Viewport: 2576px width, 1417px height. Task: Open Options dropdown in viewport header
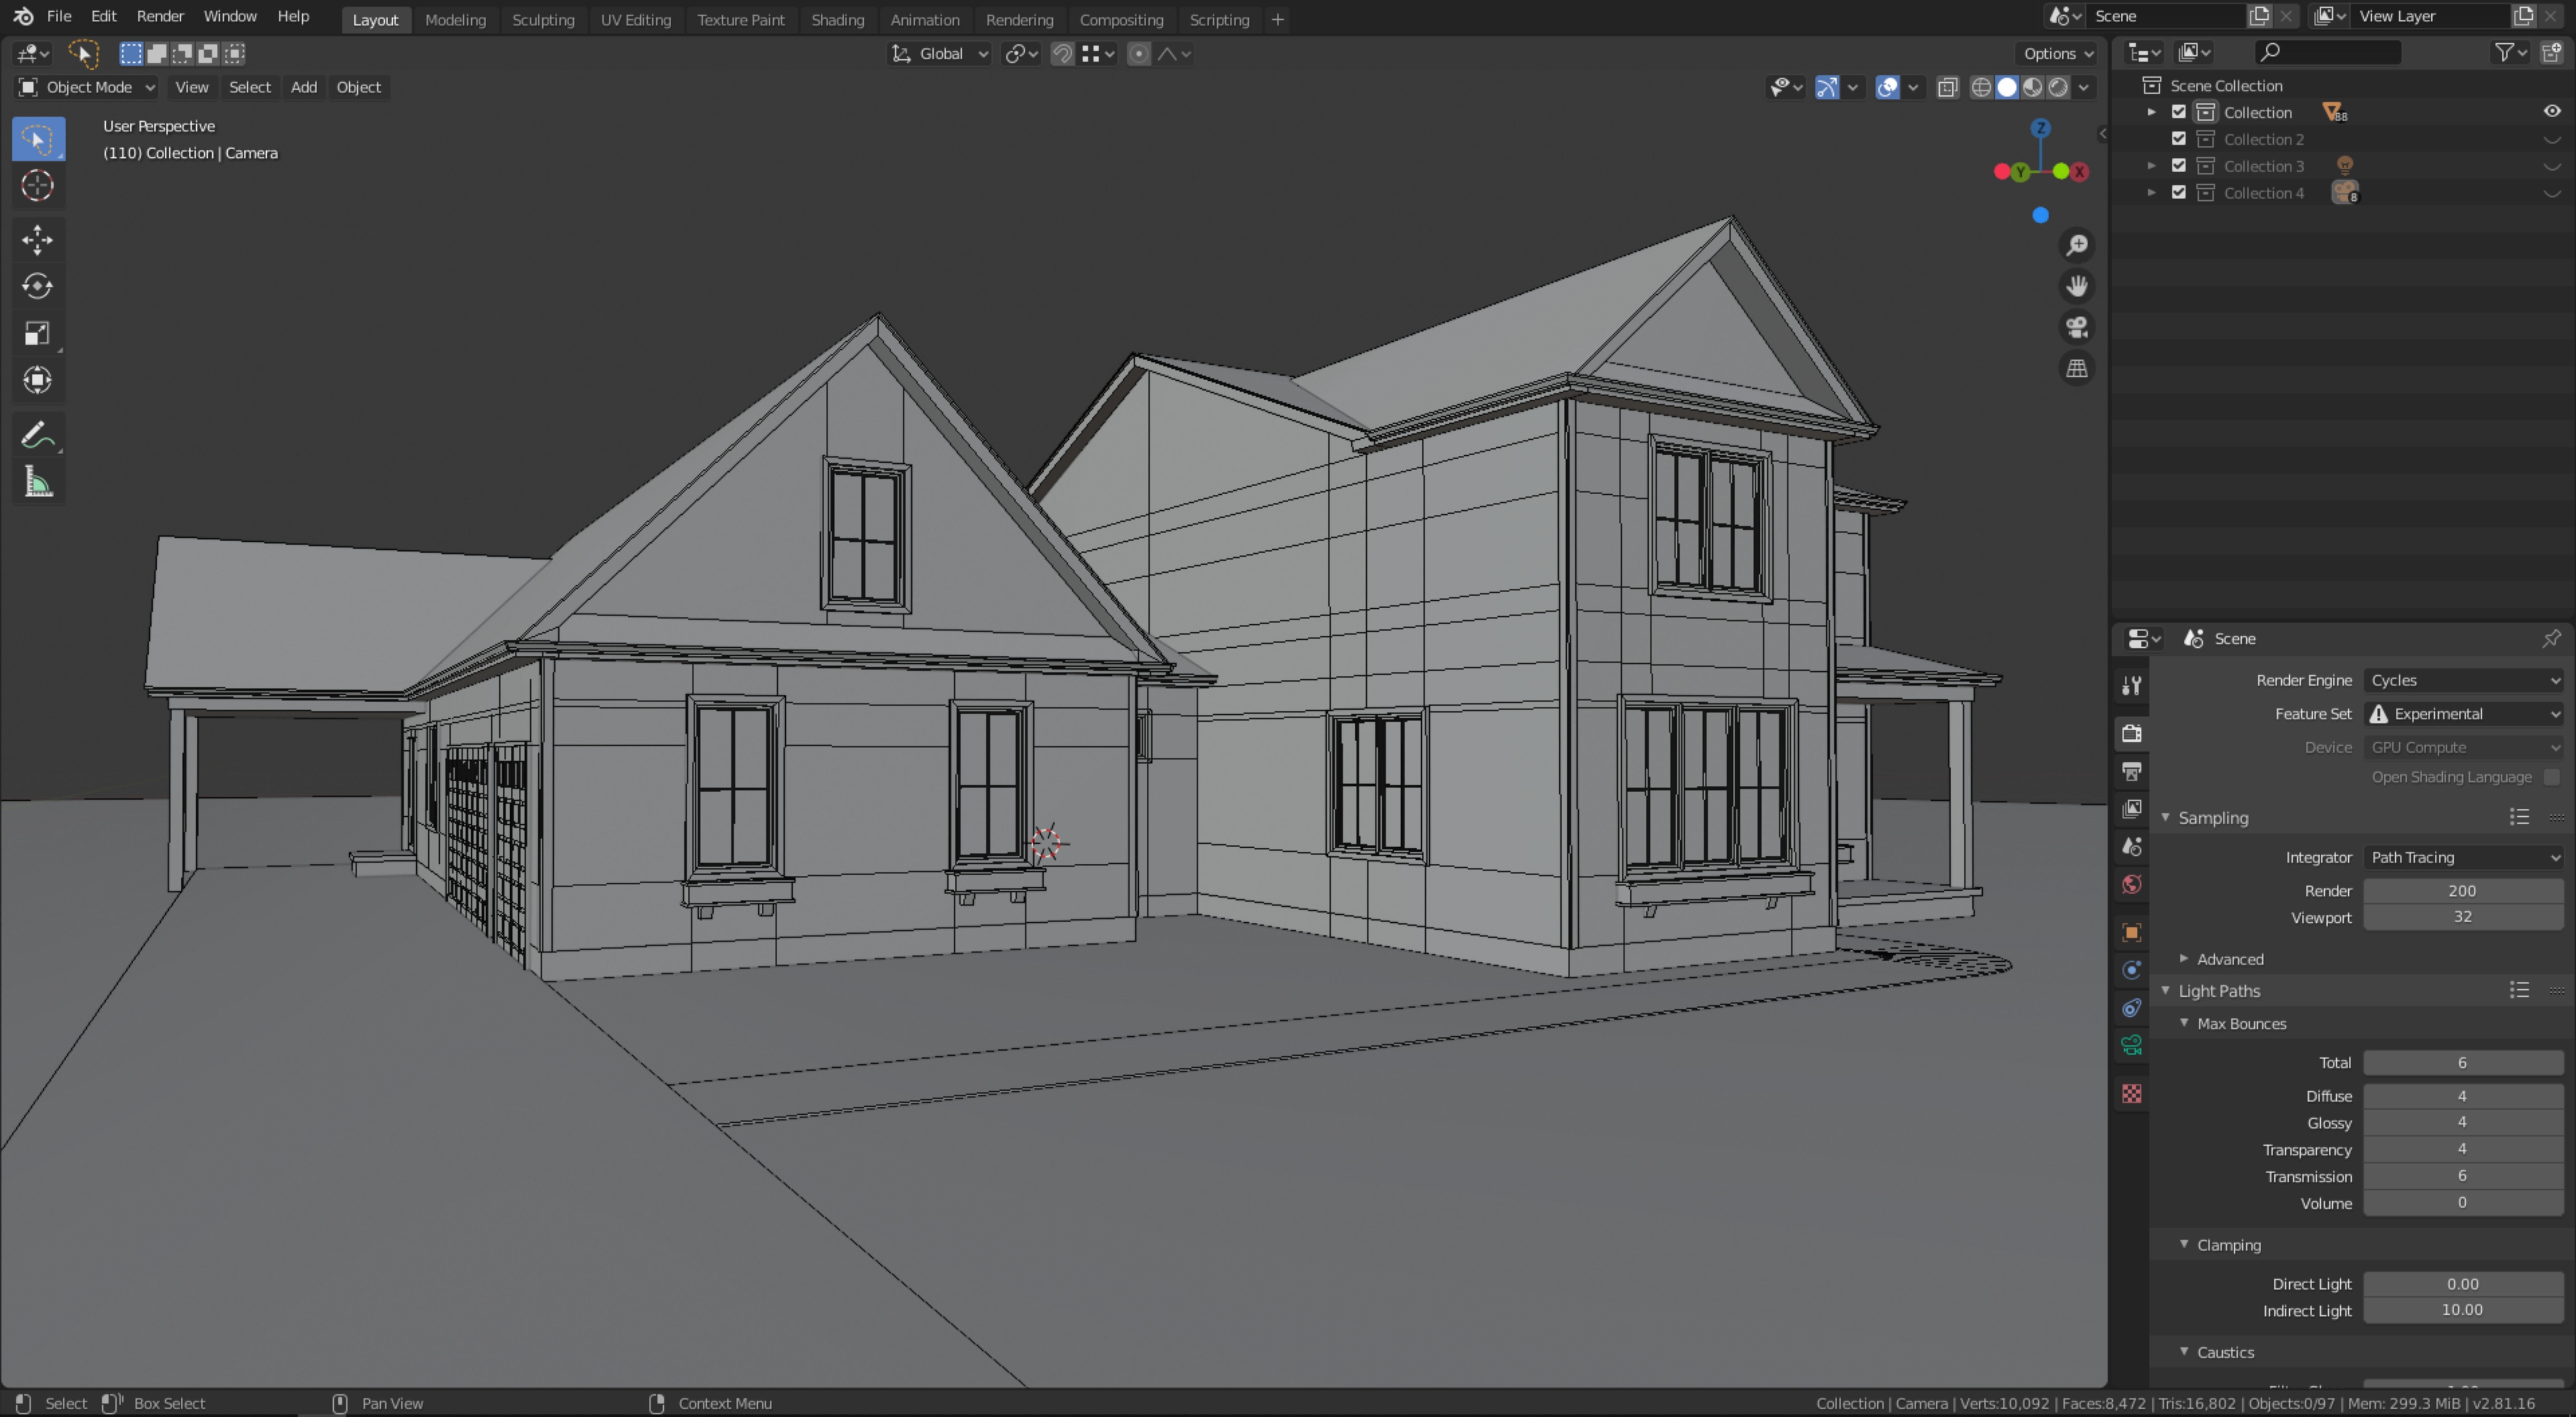[2058, 54]
